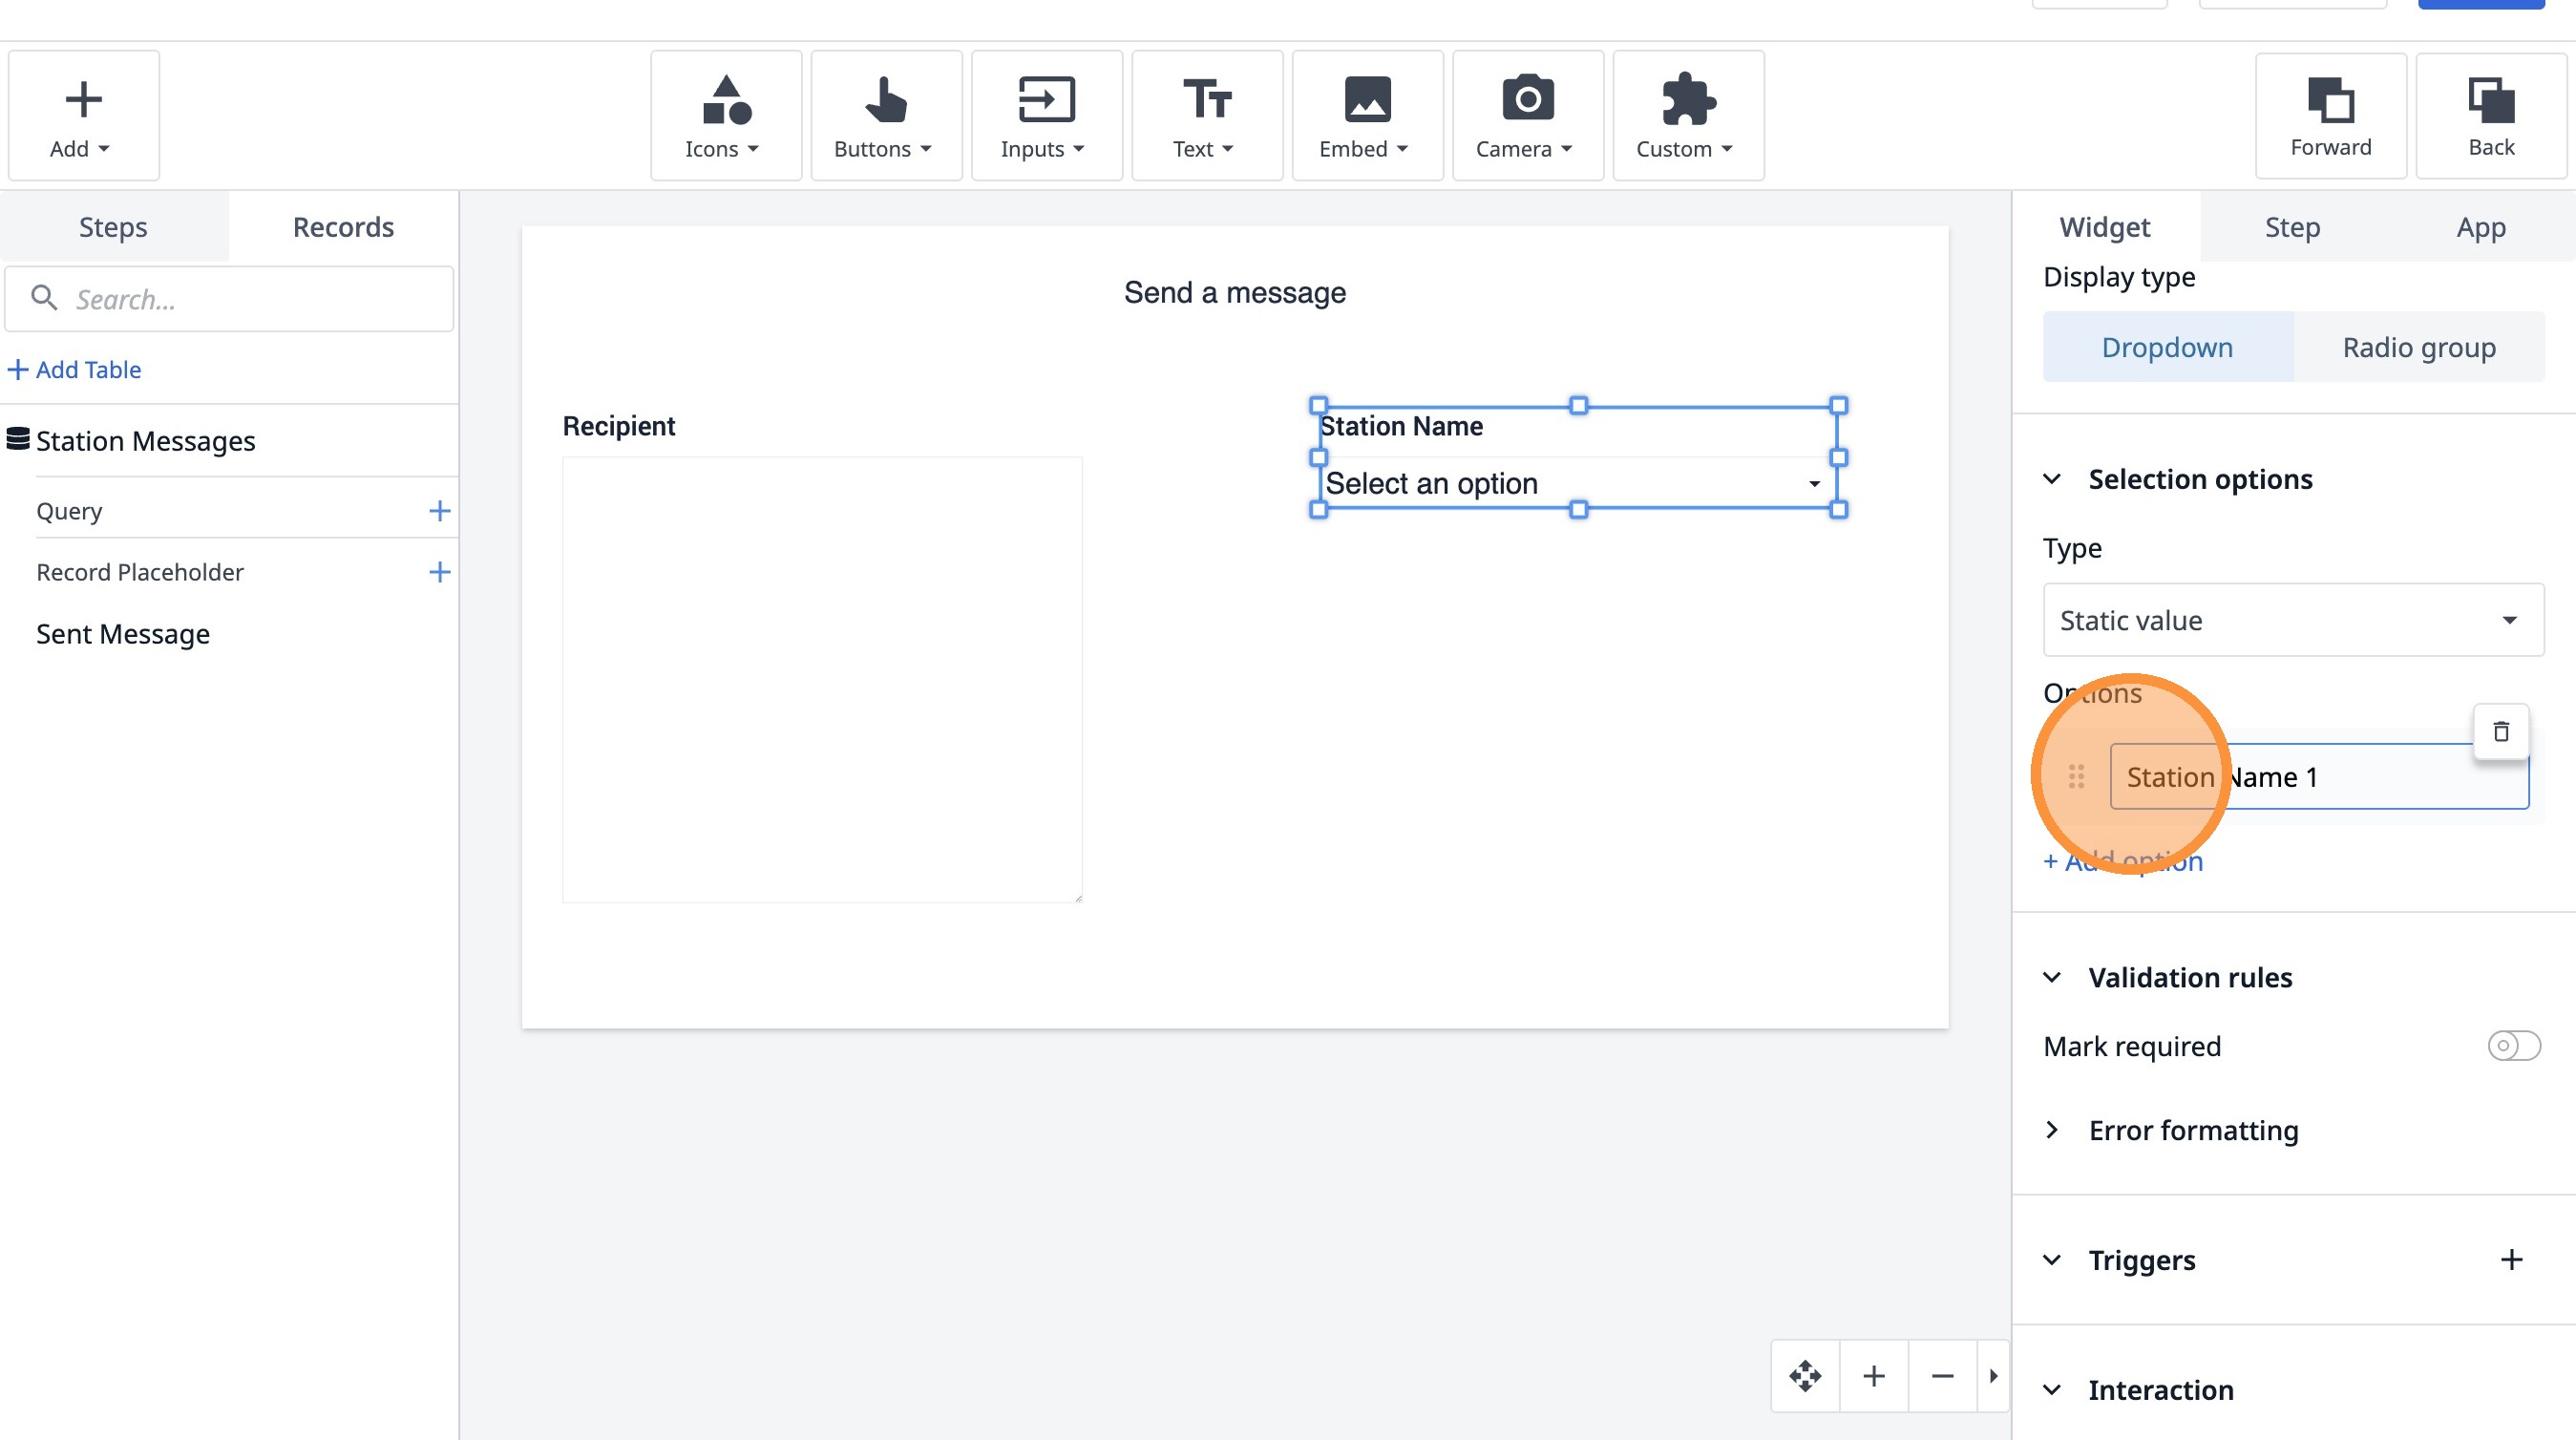
Task: Select Radio group display type
Action: coord(2418,347)
